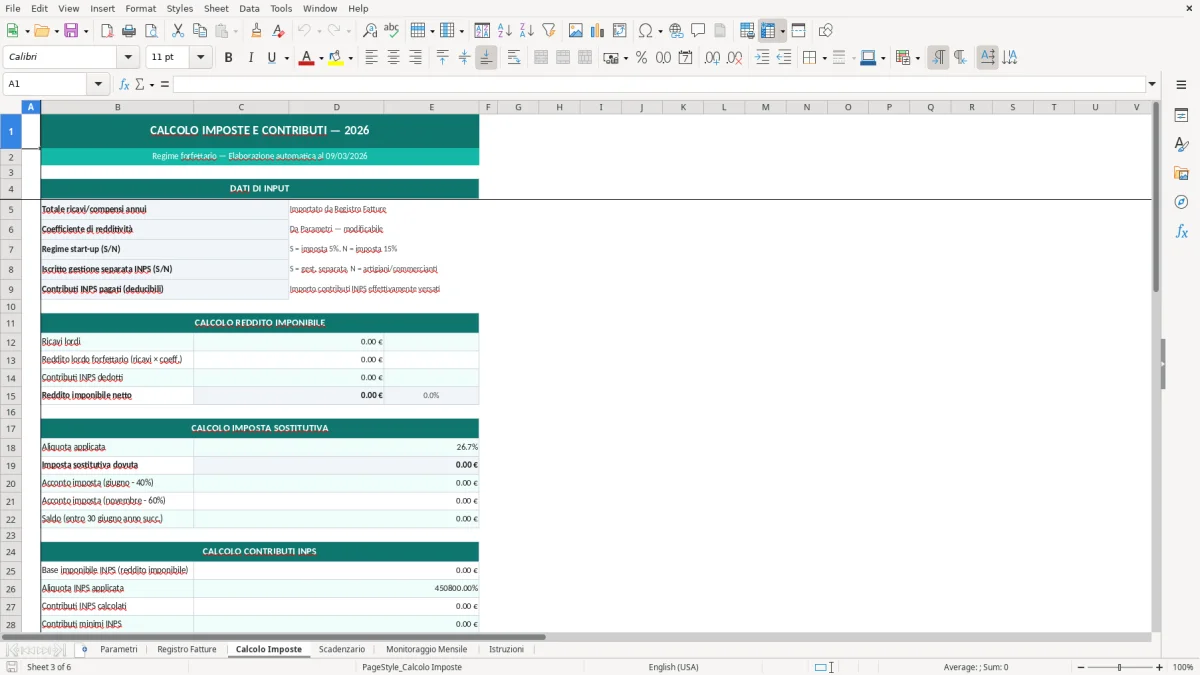Open the font size dropdown

click(201, 58)
